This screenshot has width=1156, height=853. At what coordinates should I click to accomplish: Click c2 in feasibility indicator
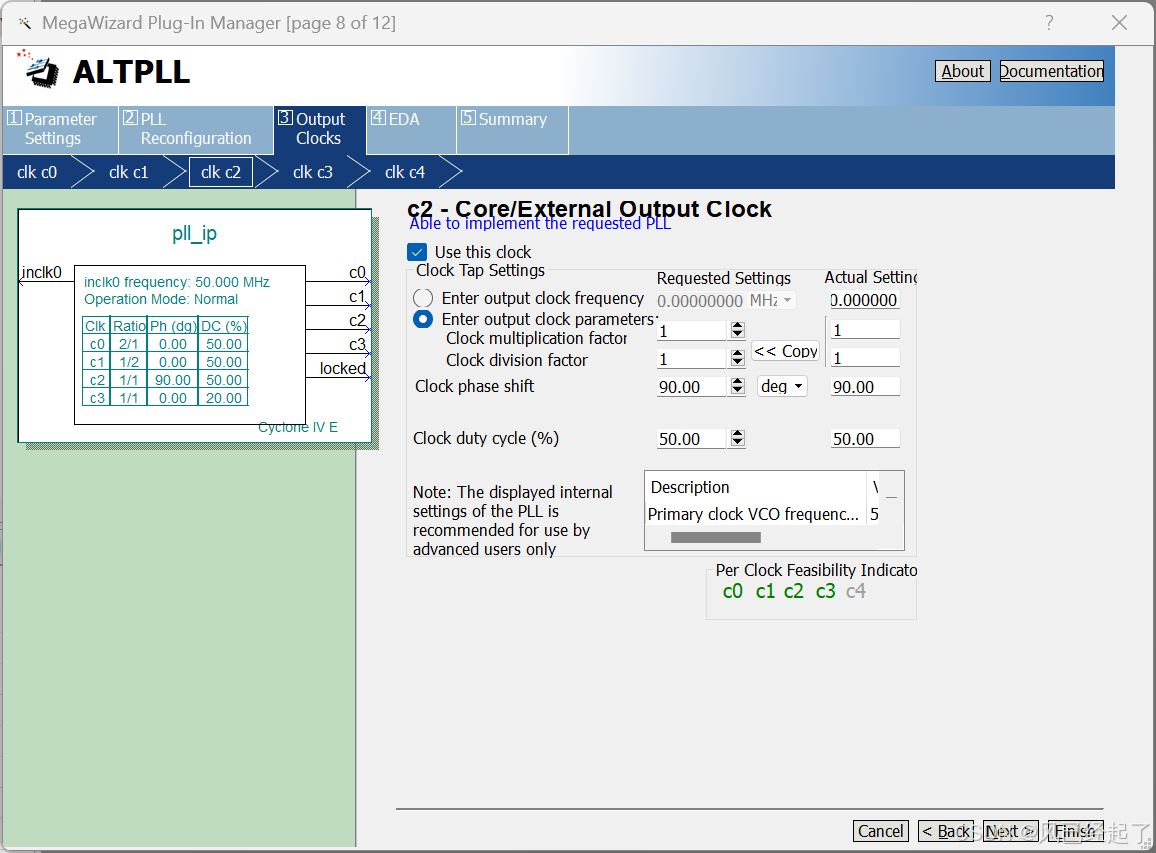point(794,591)
